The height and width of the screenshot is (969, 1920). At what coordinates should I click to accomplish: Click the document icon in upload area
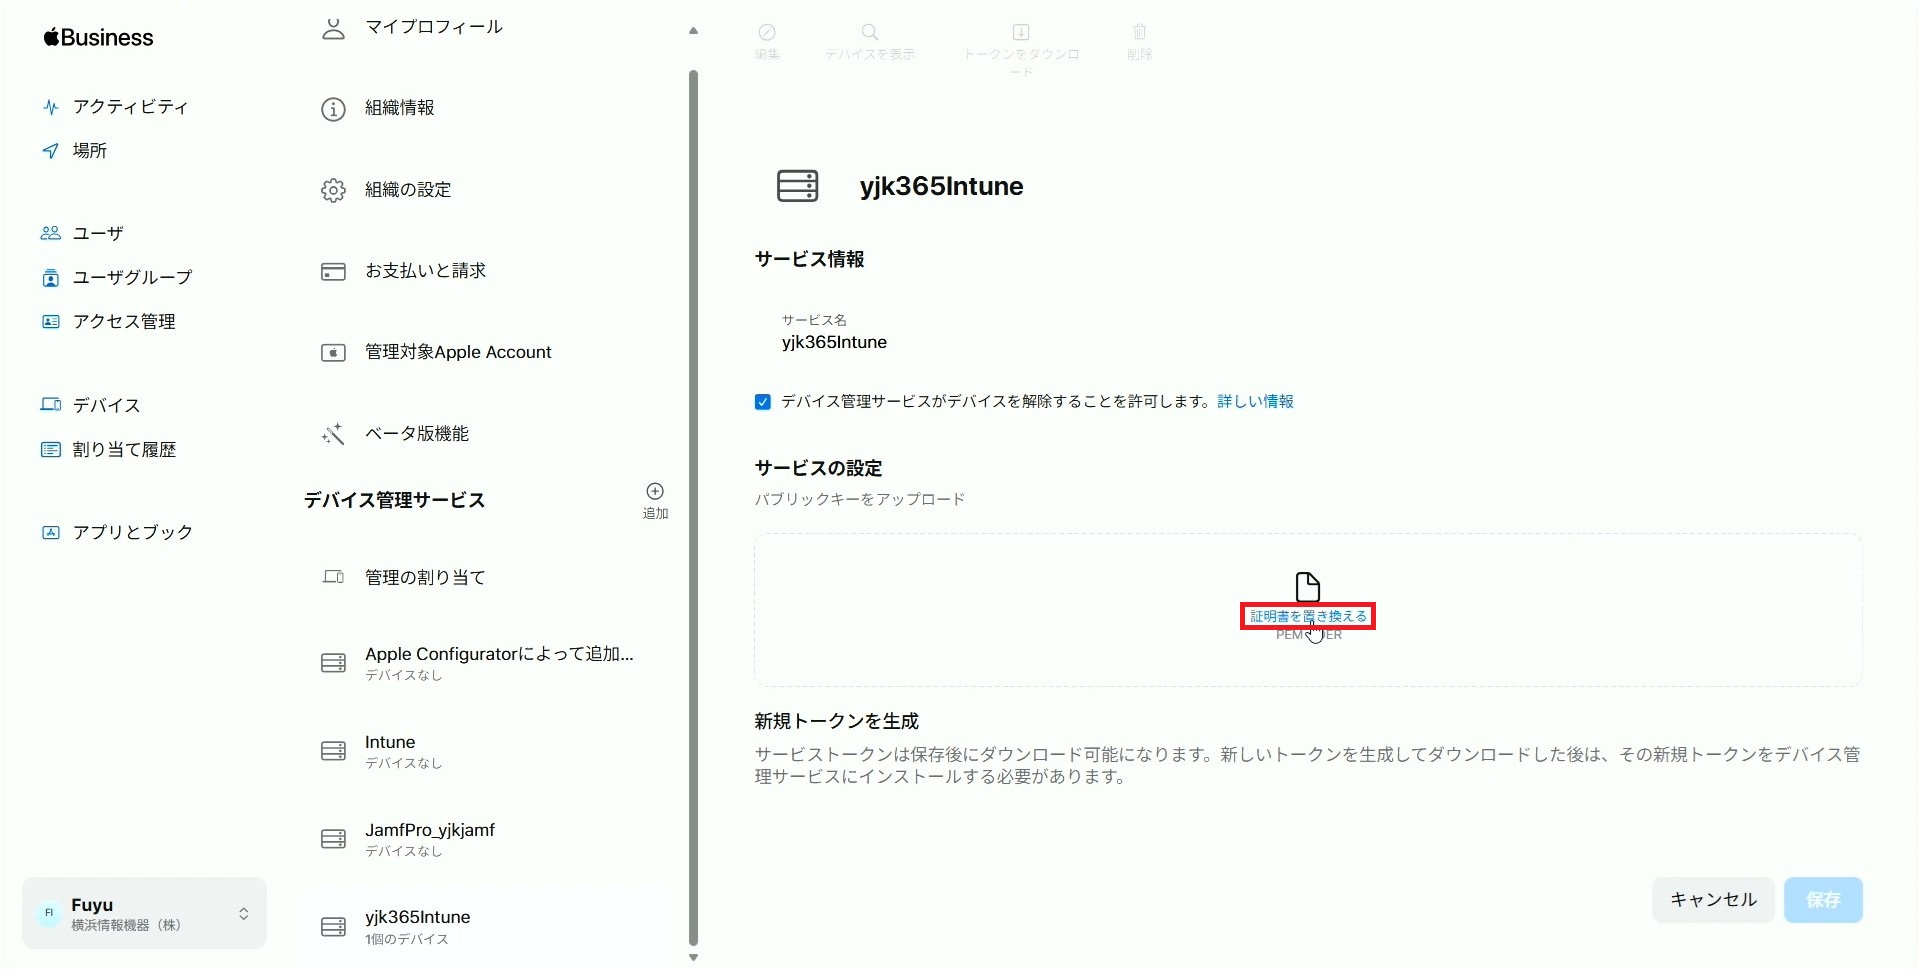pos(1308,586)
